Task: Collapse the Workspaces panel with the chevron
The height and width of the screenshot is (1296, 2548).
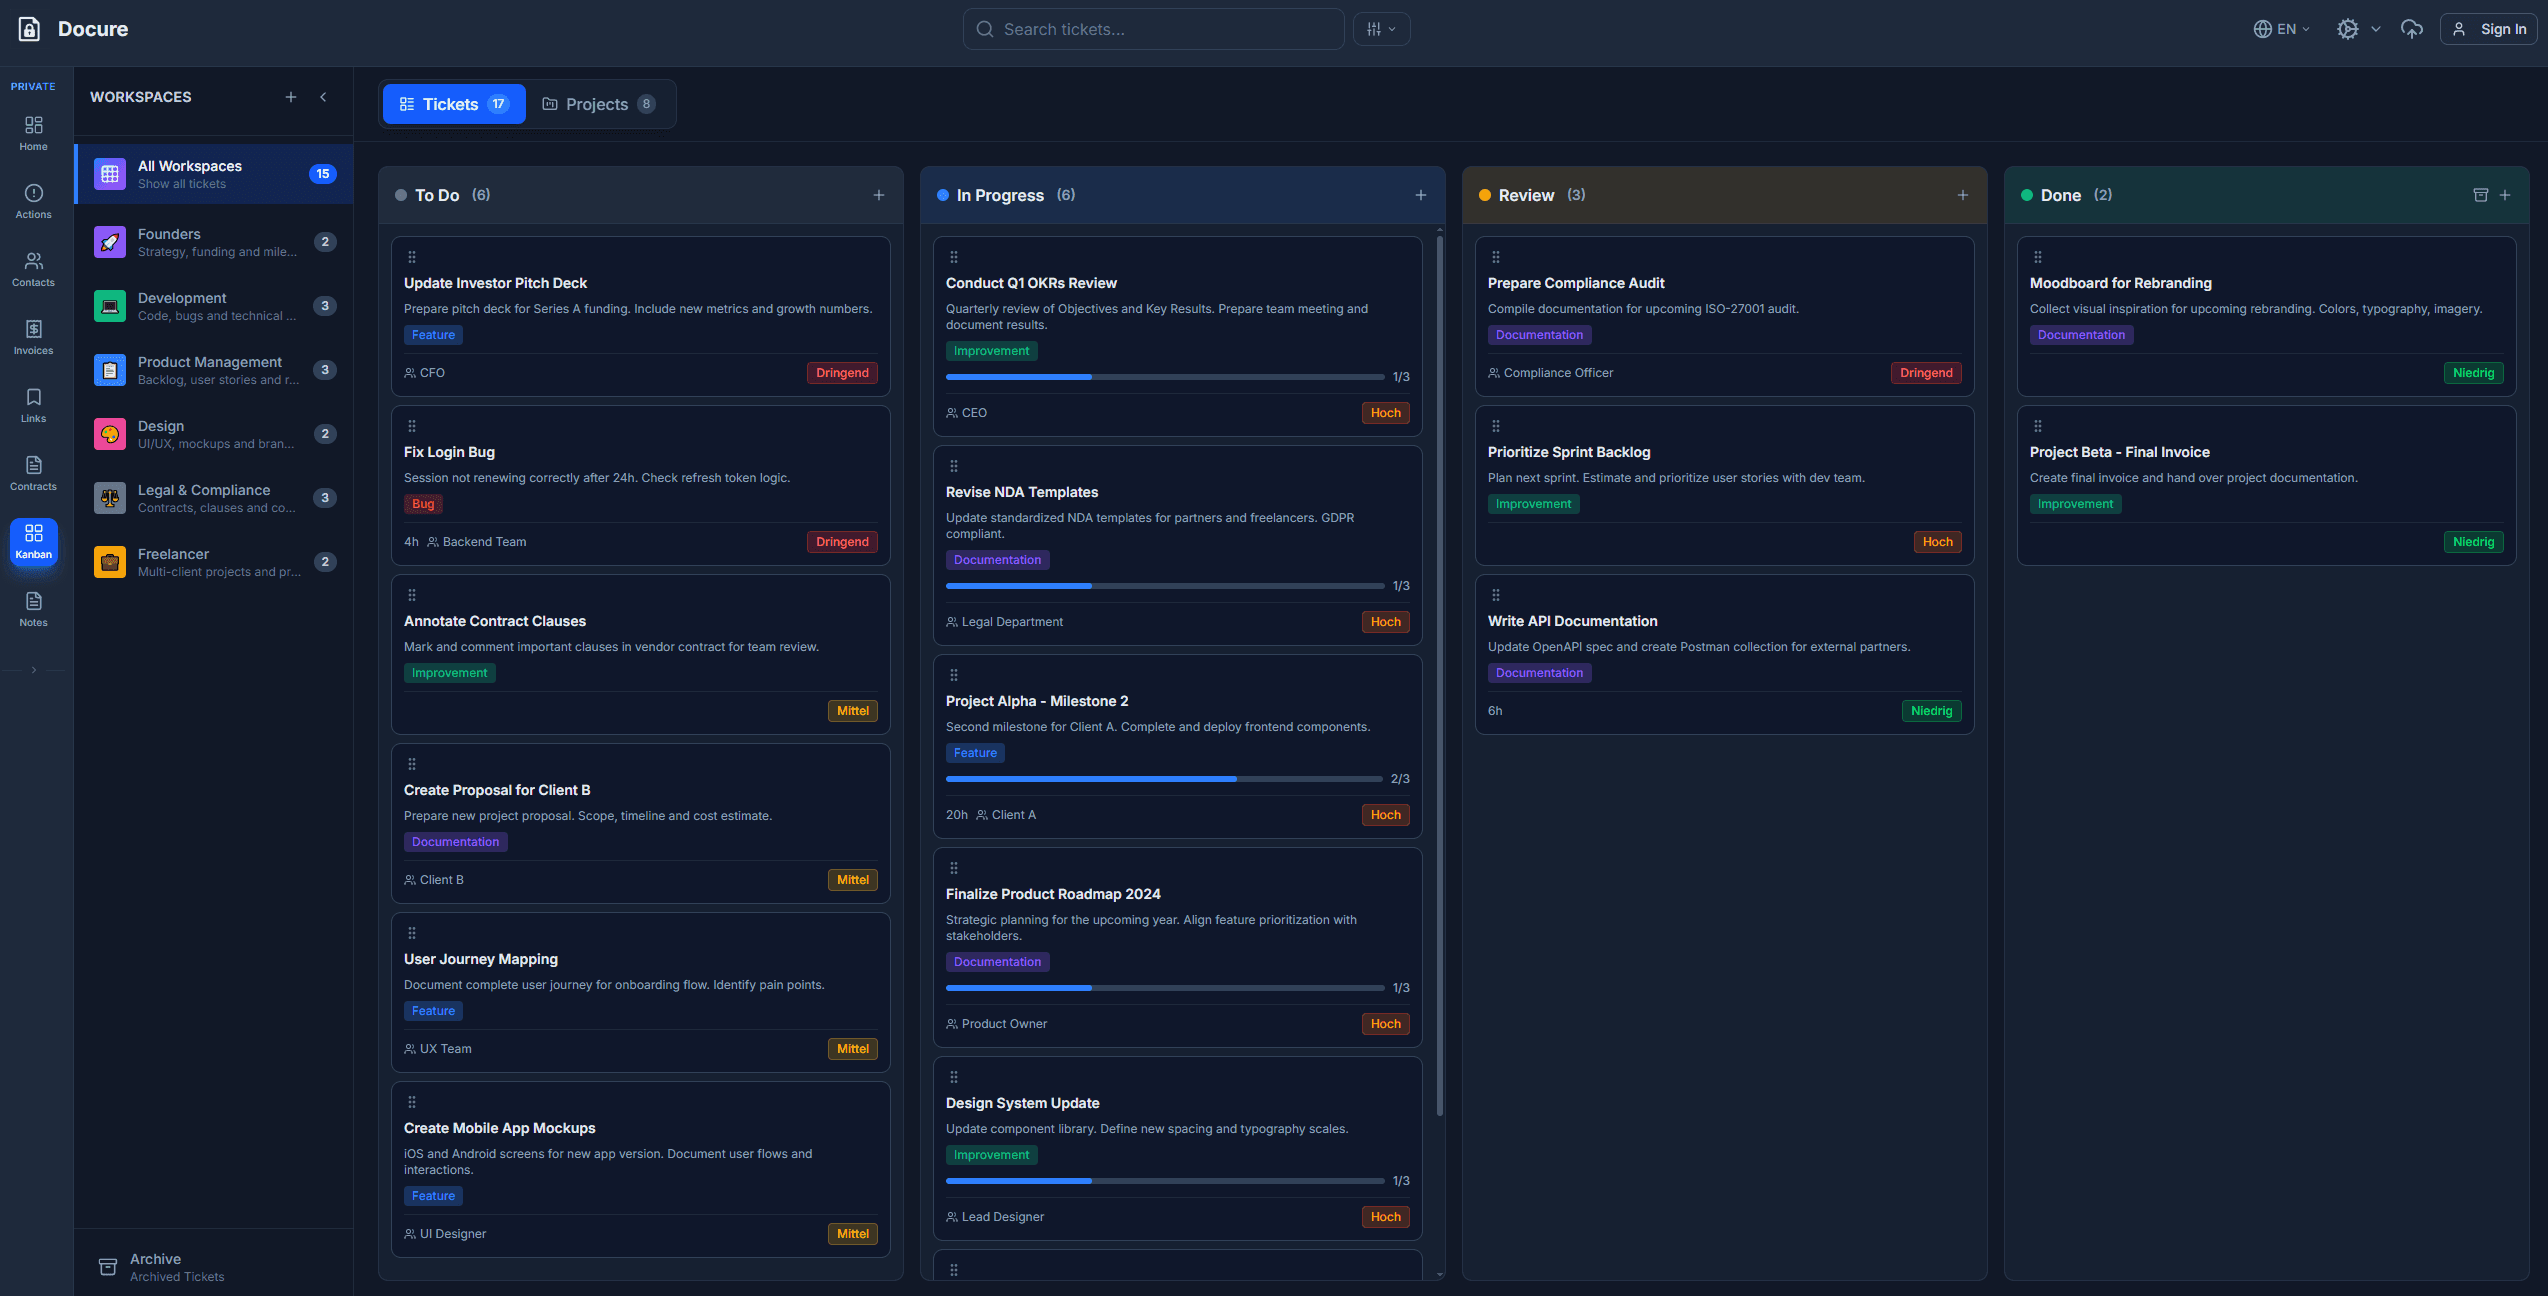Action: coord(323,97)
